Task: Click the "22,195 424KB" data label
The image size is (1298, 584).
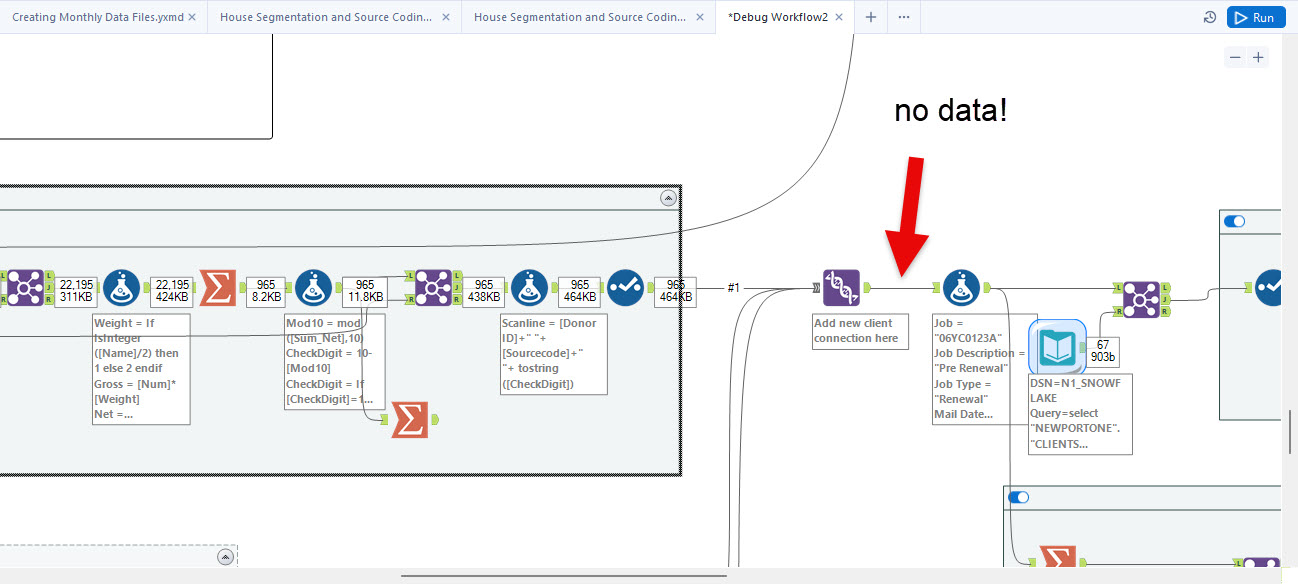Action: click(x=172, y=291)
